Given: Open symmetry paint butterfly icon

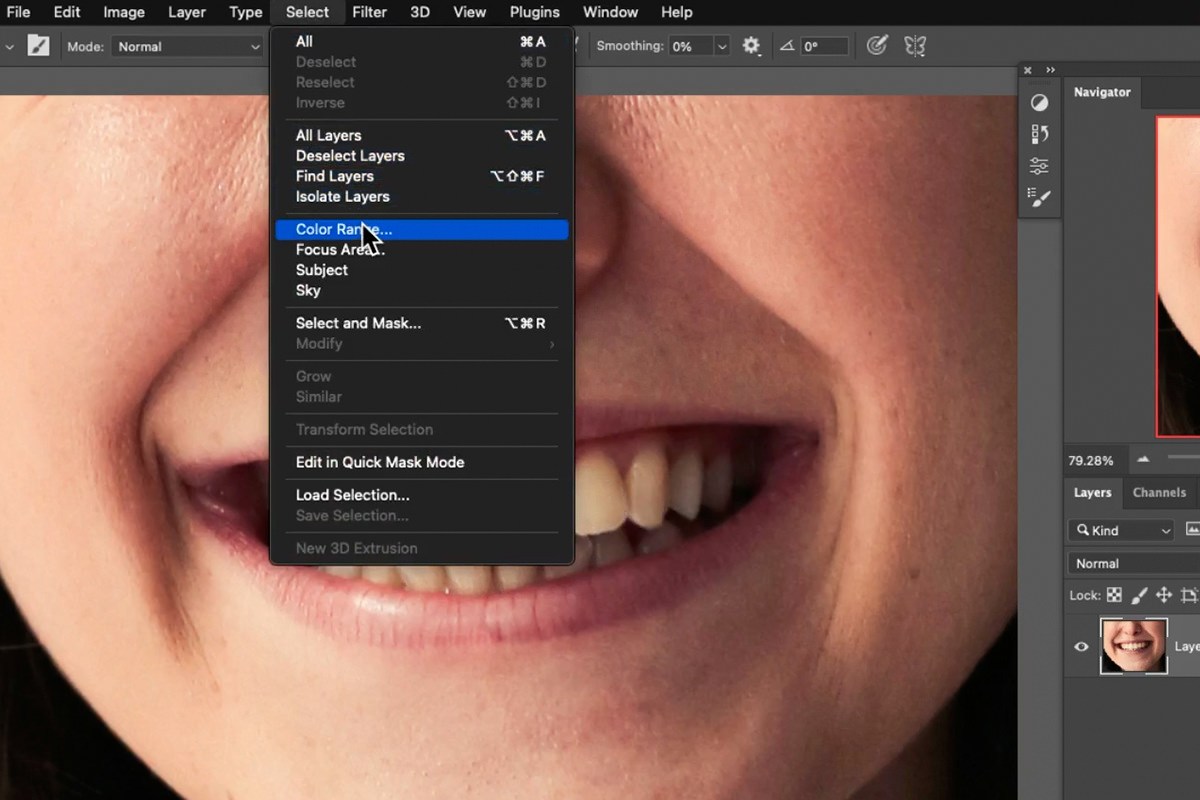Looking at the screenshot, I should coord(914,46).
